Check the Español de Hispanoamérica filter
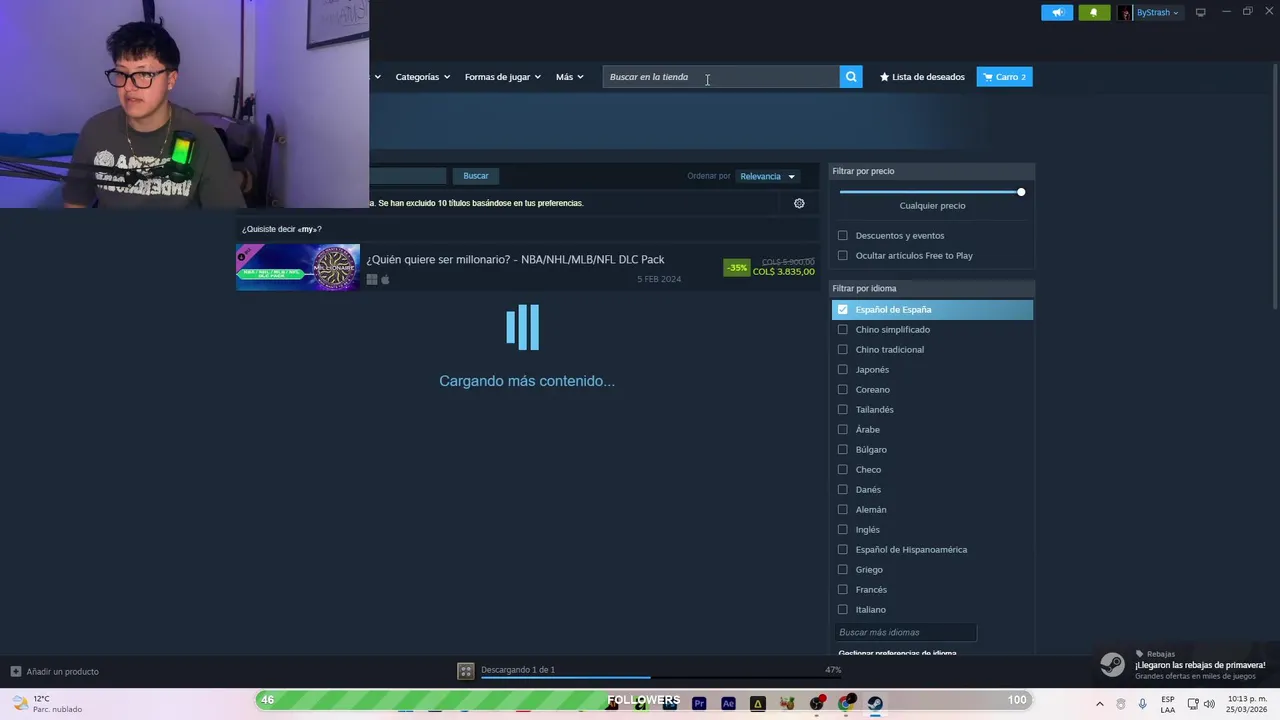Viewport: 1280px width, 720px height. pyautogui.click(x=843, y=549)
